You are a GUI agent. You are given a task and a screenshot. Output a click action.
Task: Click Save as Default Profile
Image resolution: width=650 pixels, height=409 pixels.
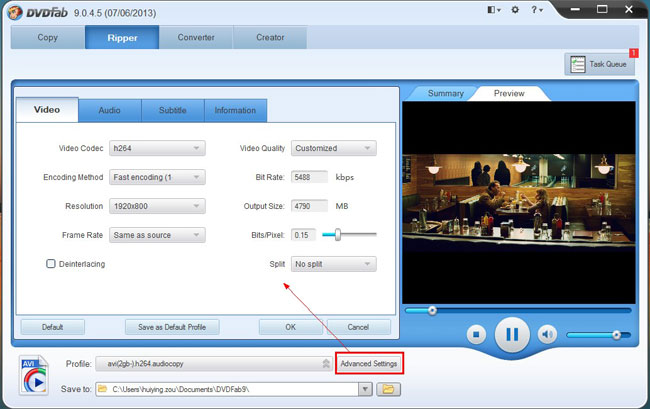tap(172, 327)
